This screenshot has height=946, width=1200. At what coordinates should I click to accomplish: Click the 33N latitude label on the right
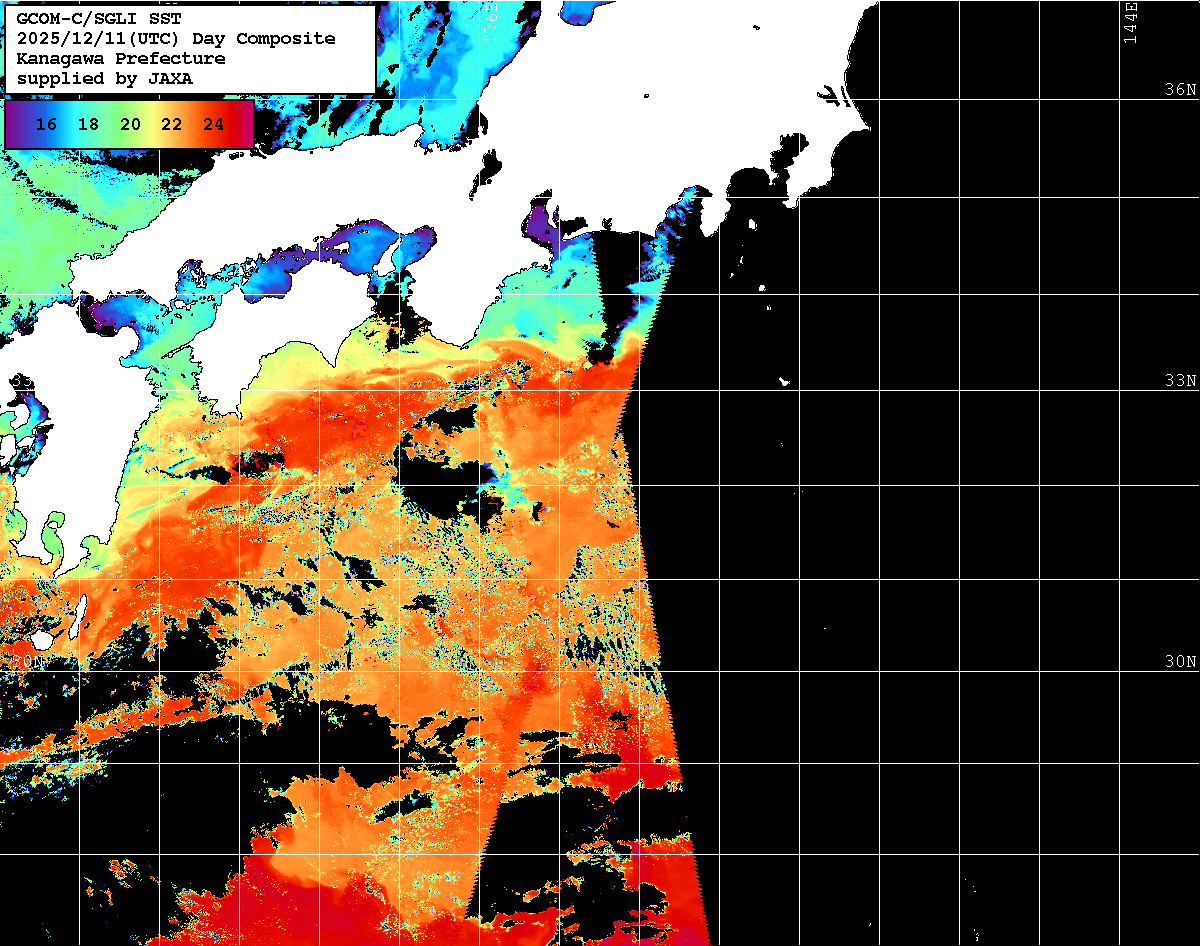1179,381
